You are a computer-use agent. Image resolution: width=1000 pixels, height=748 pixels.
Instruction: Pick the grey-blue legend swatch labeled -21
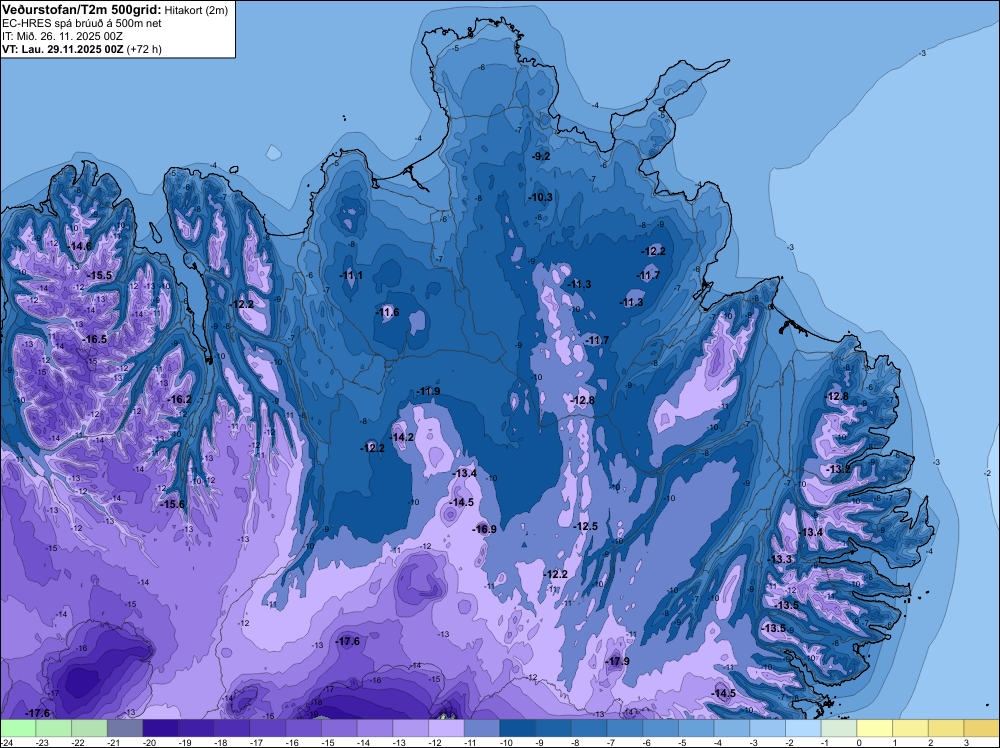point(125,728)
